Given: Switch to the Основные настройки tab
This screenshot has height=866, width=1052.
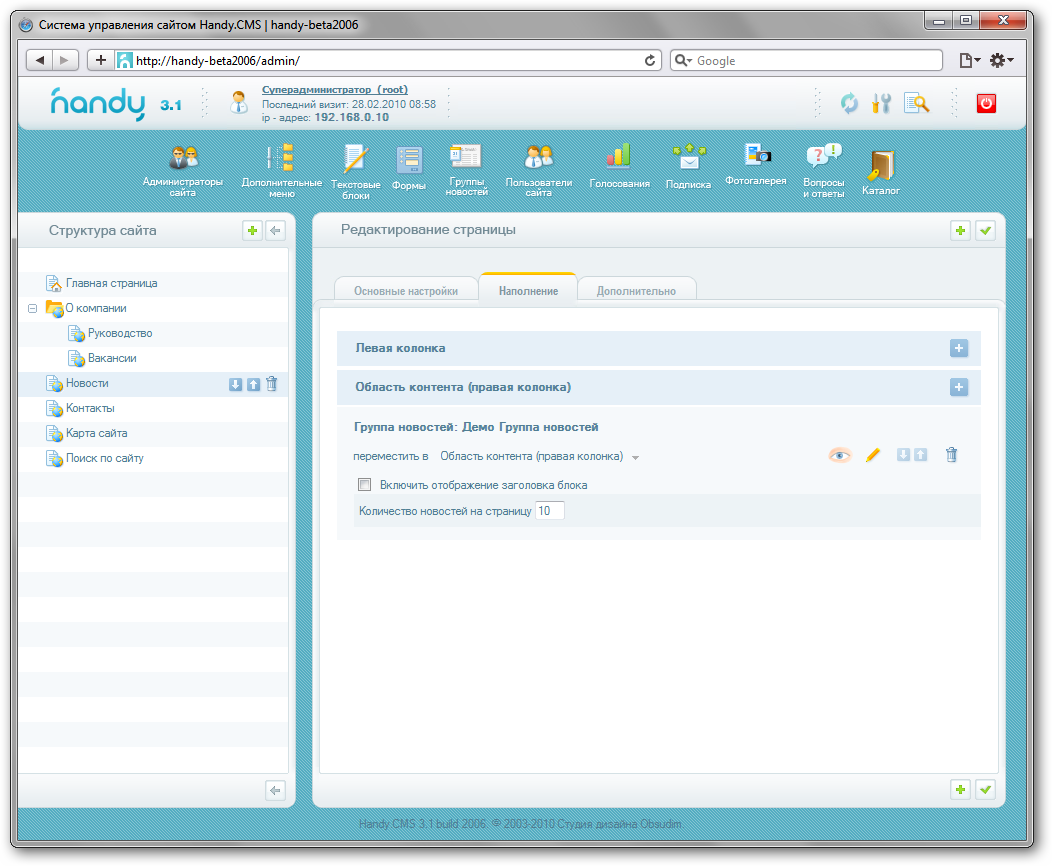Looking at the screenshot, I should point(406,291).
